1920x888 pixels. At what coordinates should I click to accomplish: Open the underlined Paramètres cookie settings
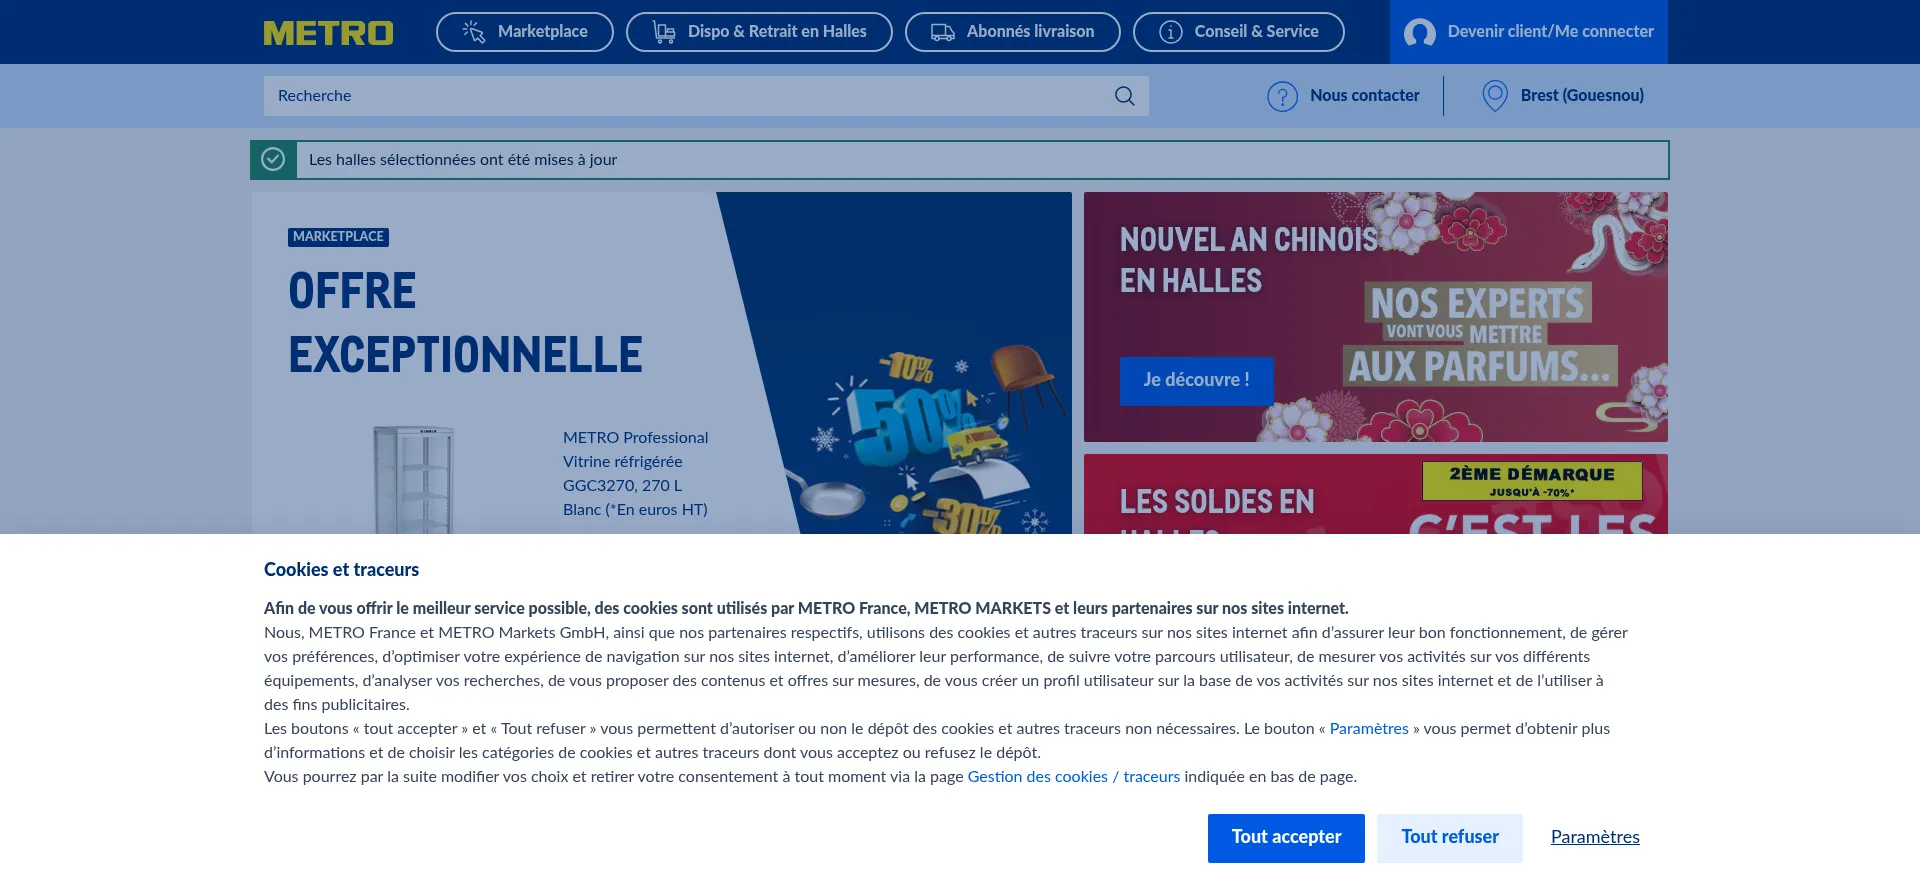tap(1594, 837)
